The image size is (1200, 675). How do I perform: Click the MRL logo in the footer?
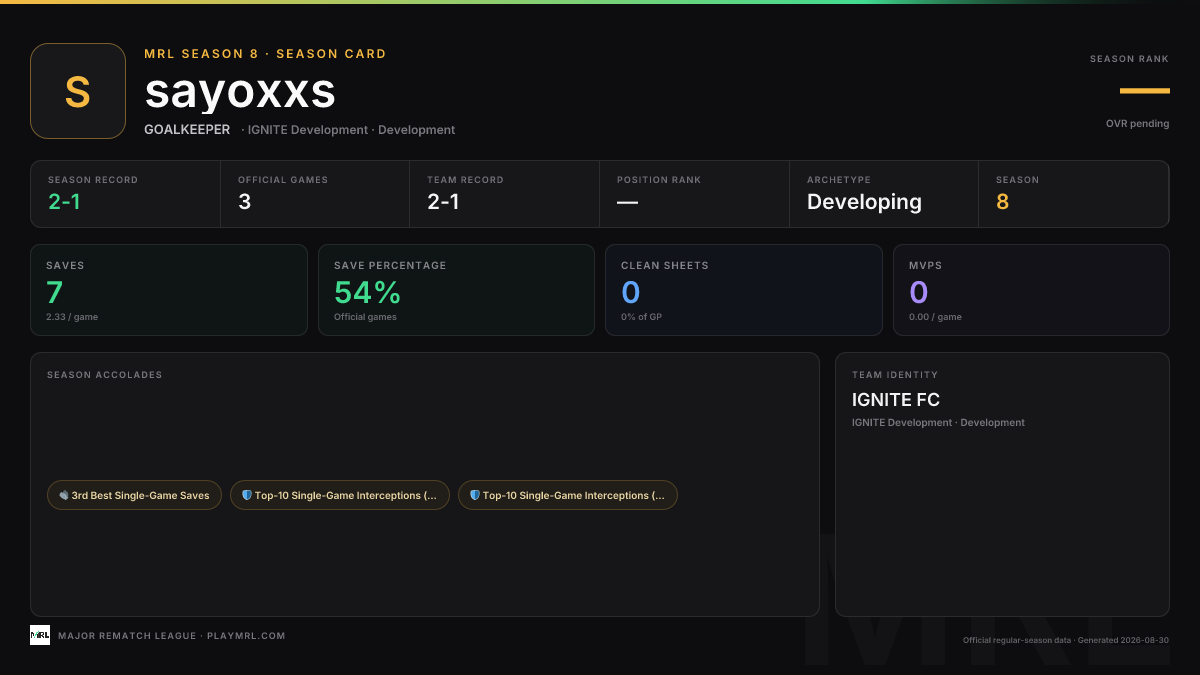[x=40, y=635]
